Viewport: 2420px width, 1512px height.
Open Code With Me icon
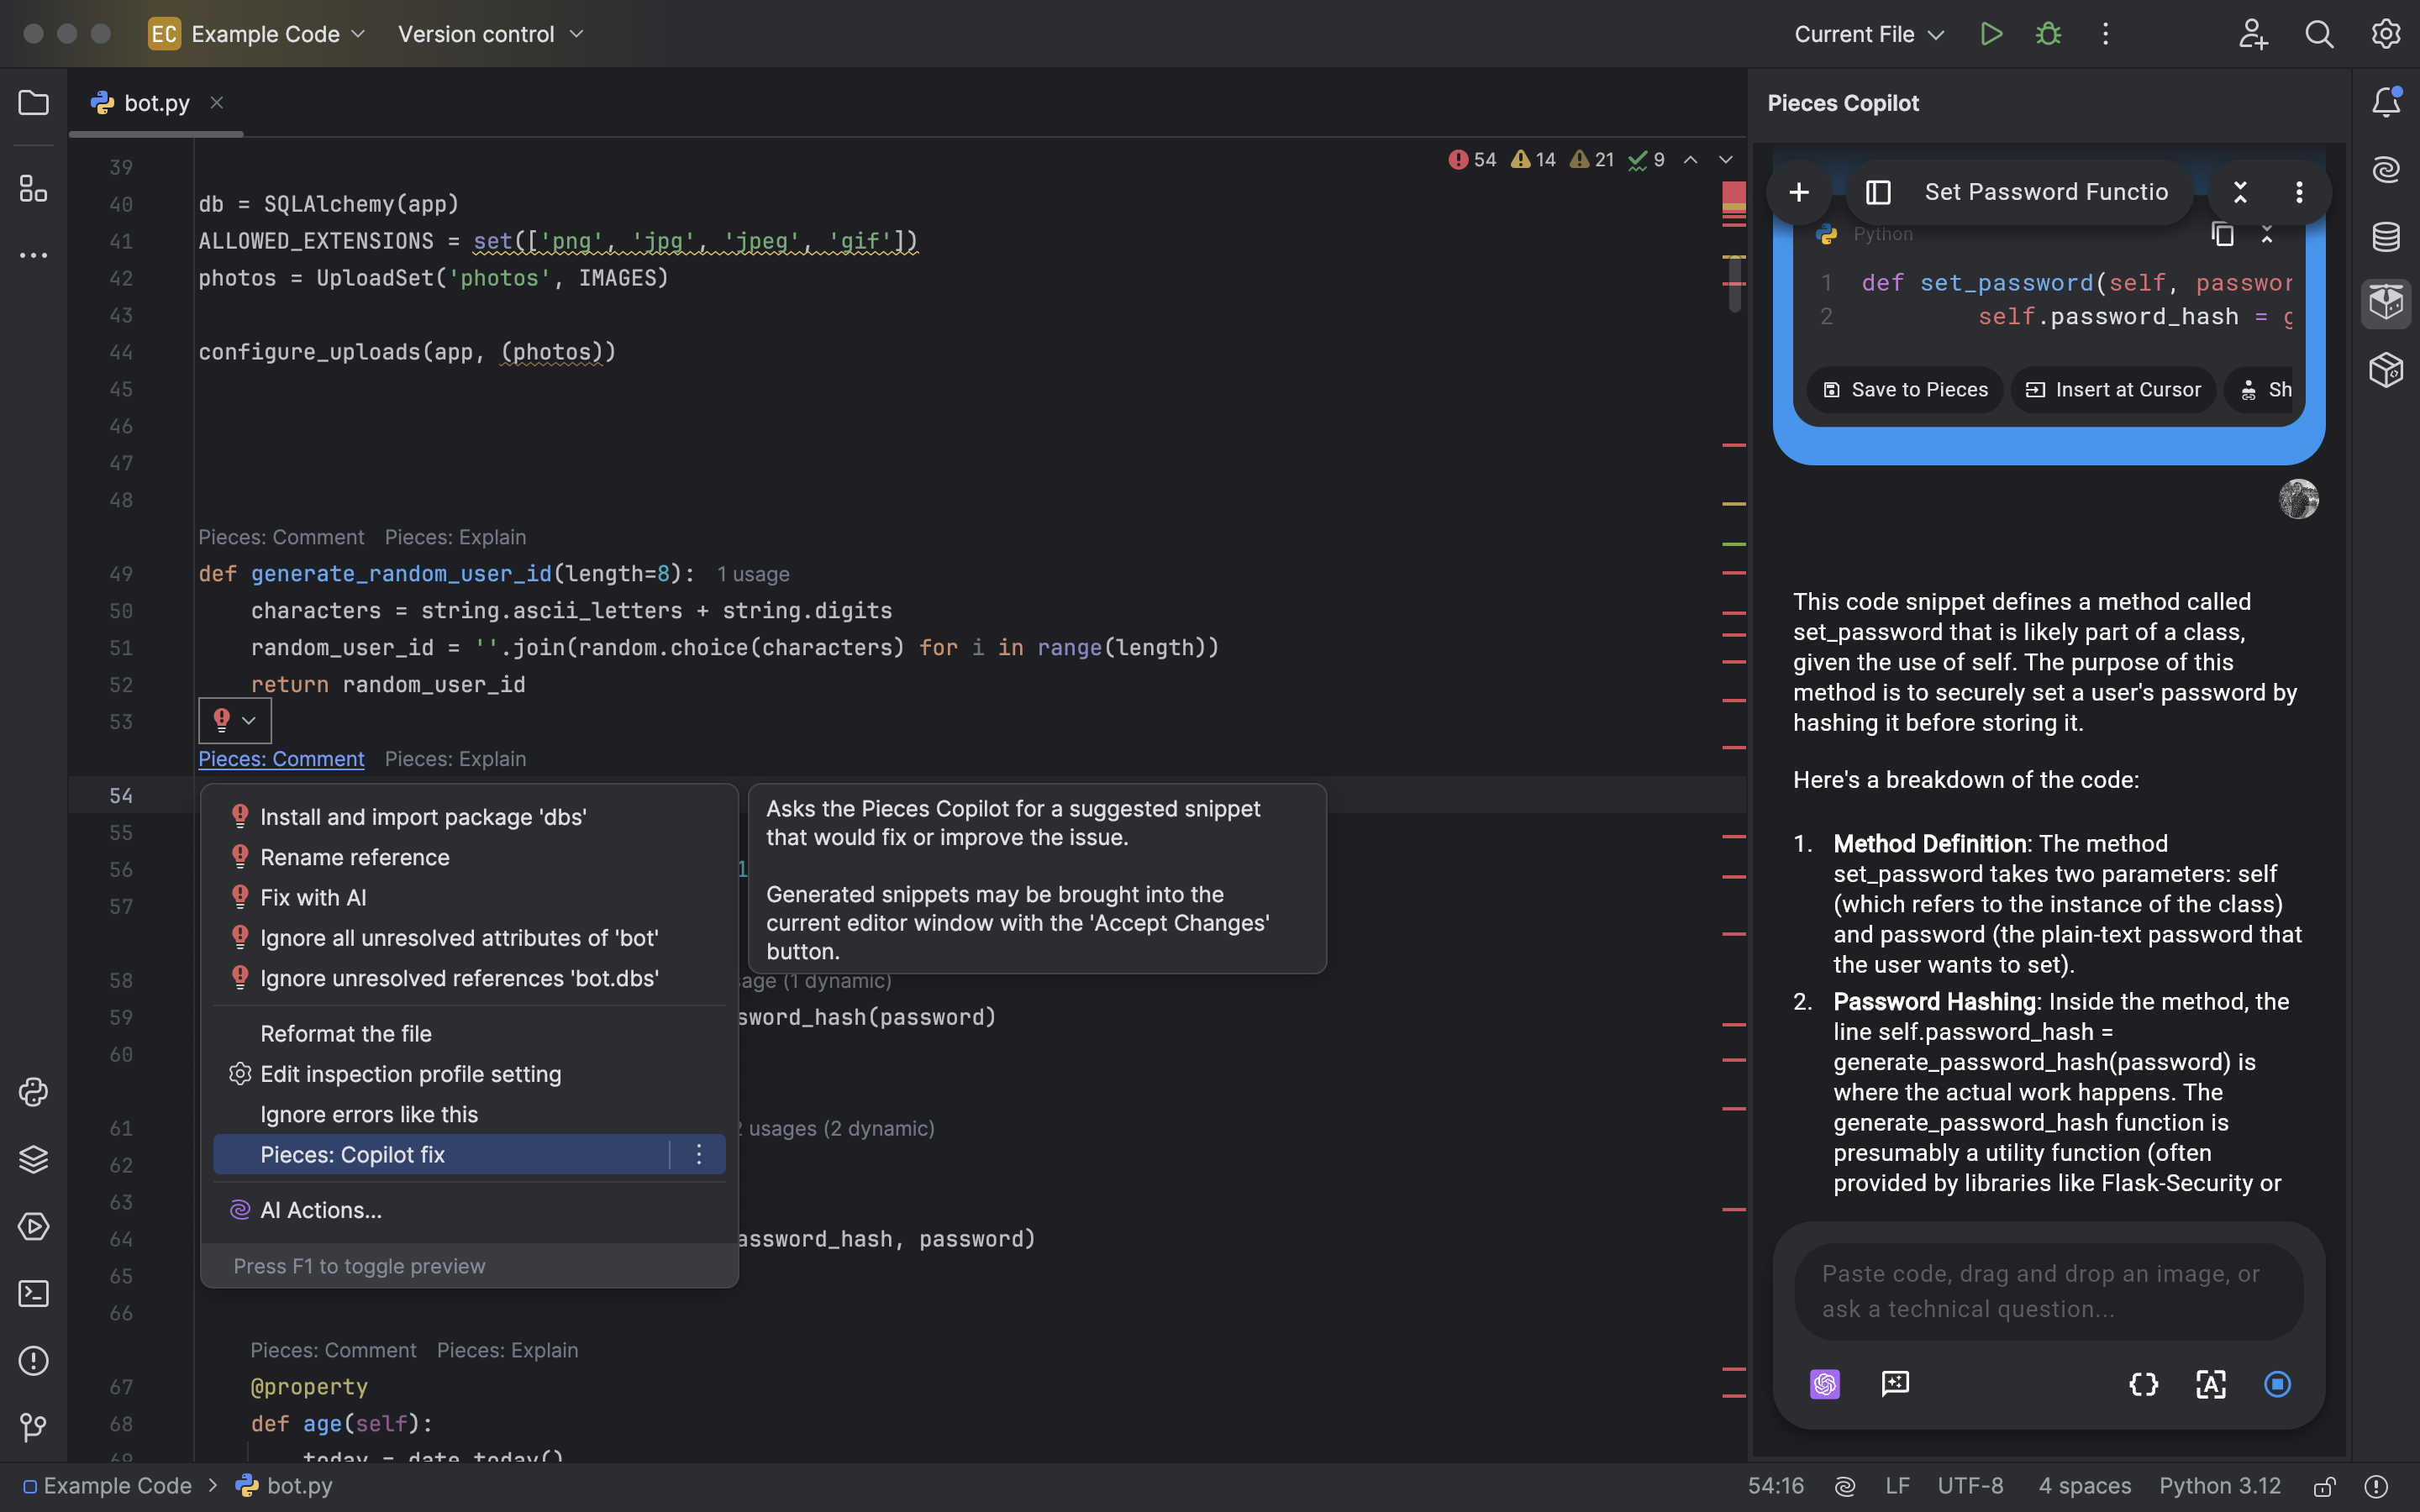click(x=2253, y=34)
